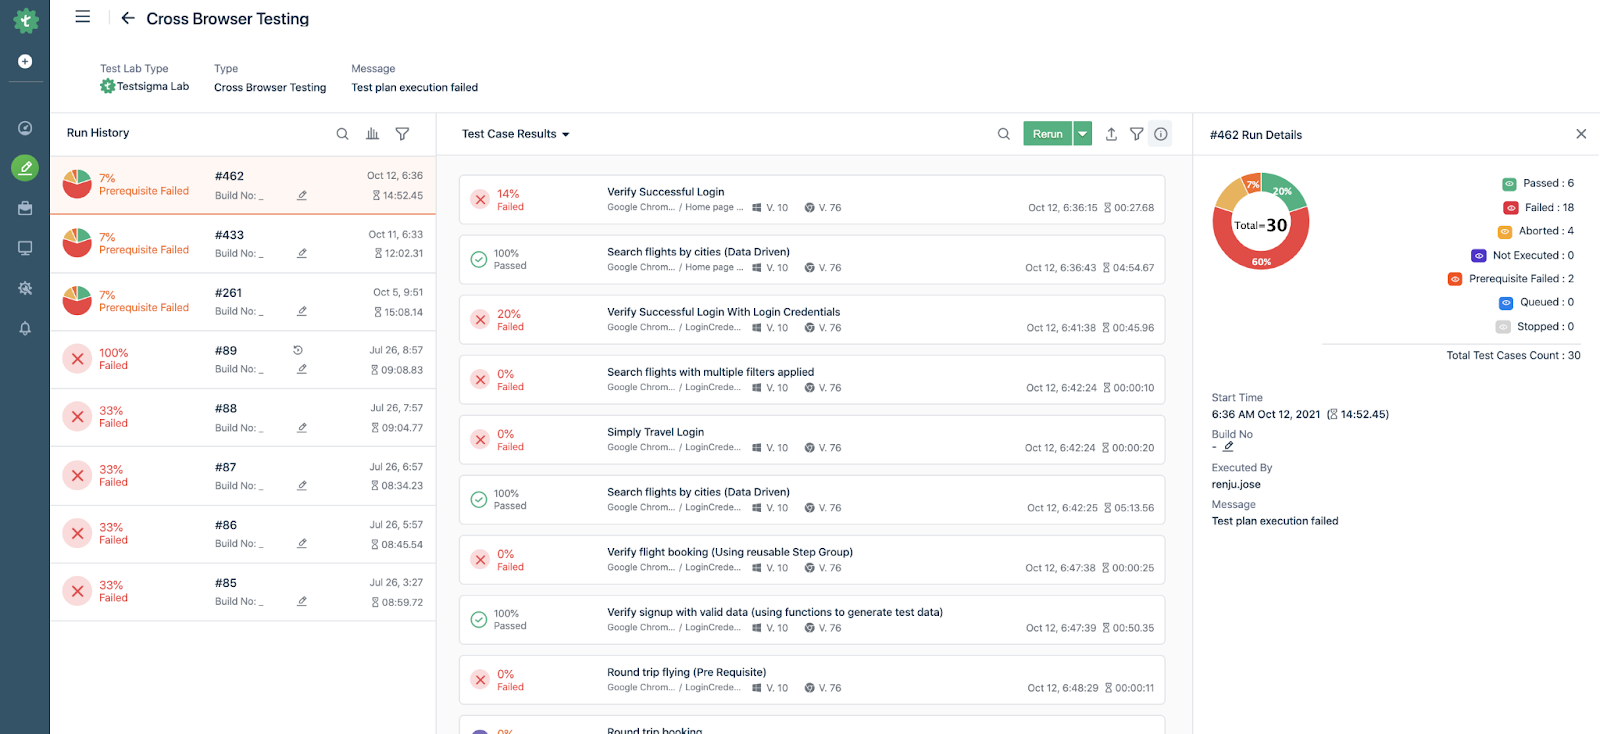Open the test development pencil icon in the sidebar
The image size is (1600, 734).
(x=25, y=168)
